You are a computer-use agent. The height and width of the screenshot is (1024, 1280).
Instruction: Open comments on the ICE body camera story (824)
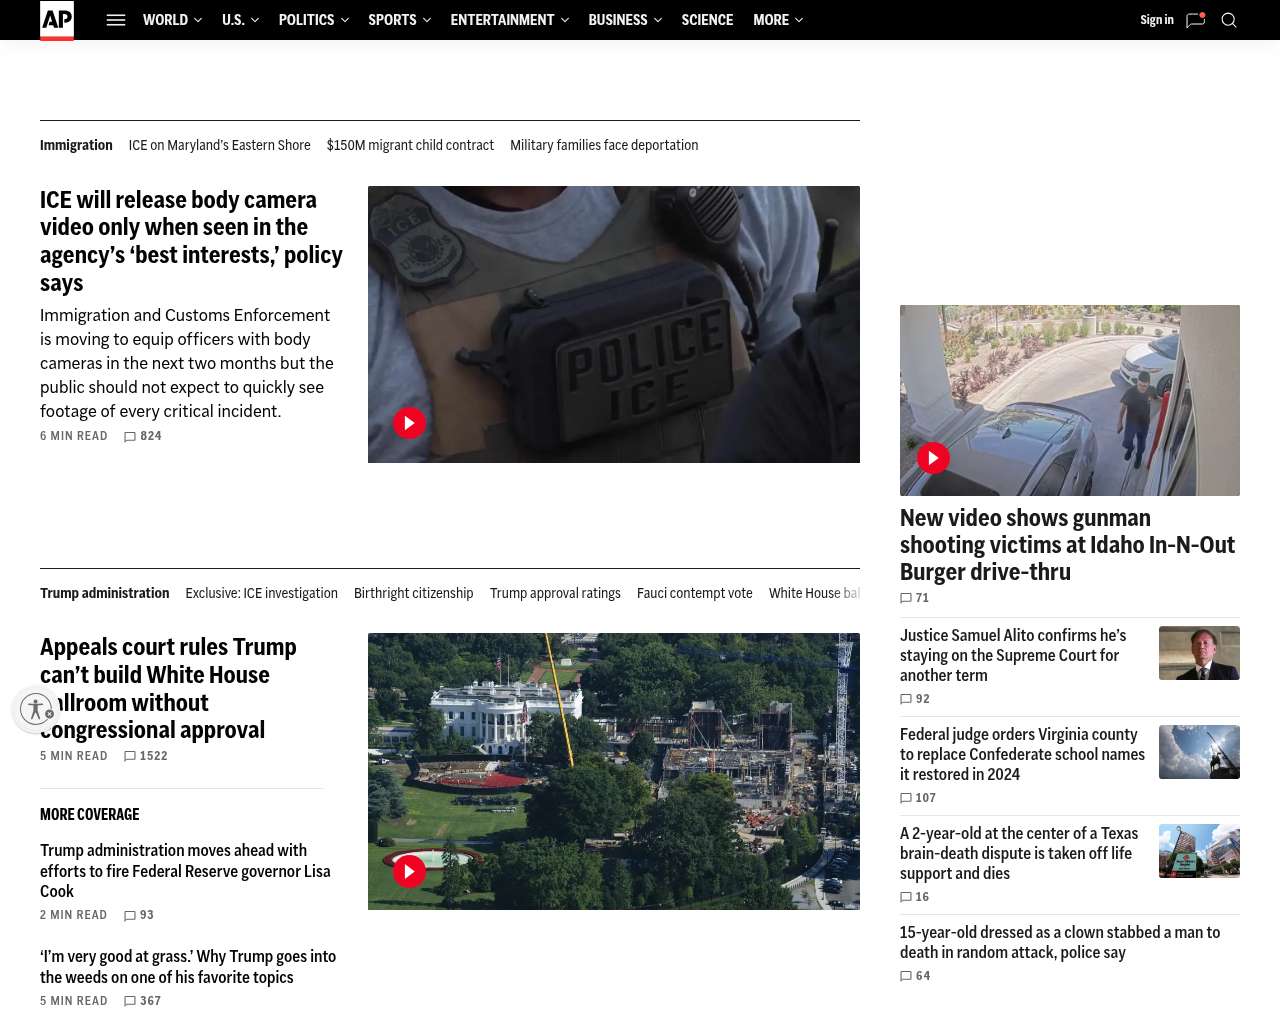(143, 436)
